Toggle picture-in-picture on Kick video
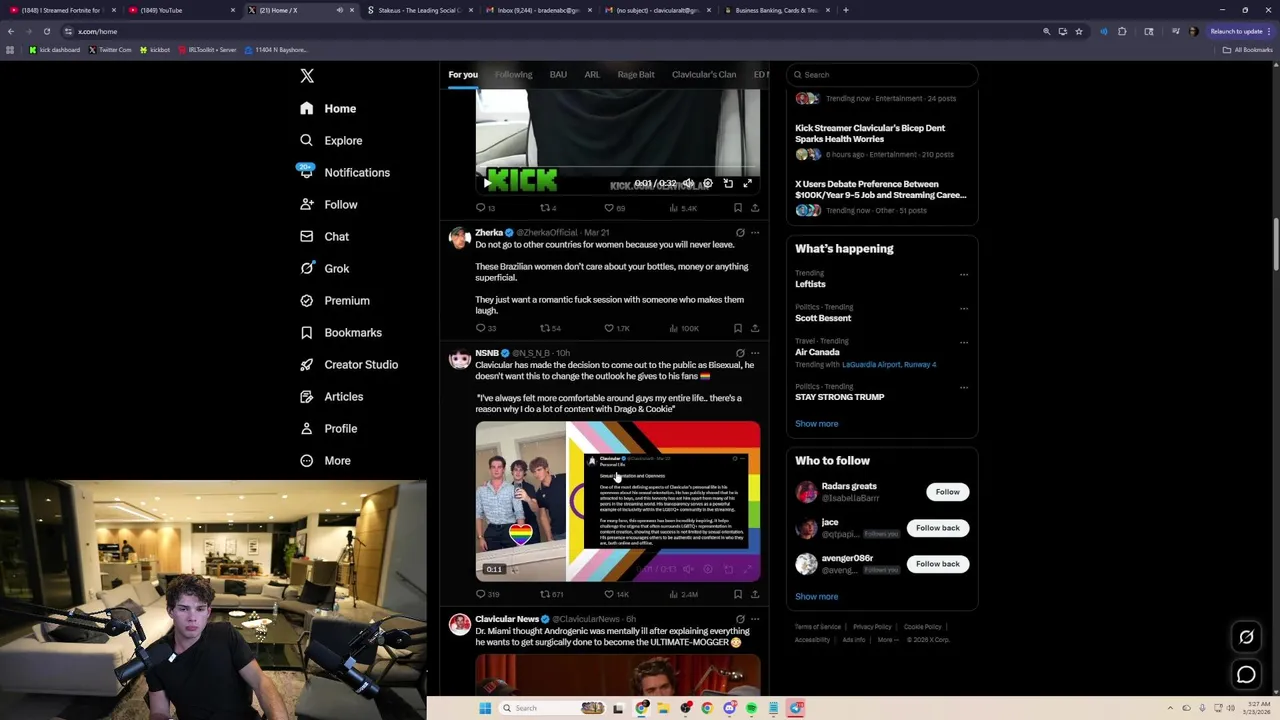 point(728,183)
